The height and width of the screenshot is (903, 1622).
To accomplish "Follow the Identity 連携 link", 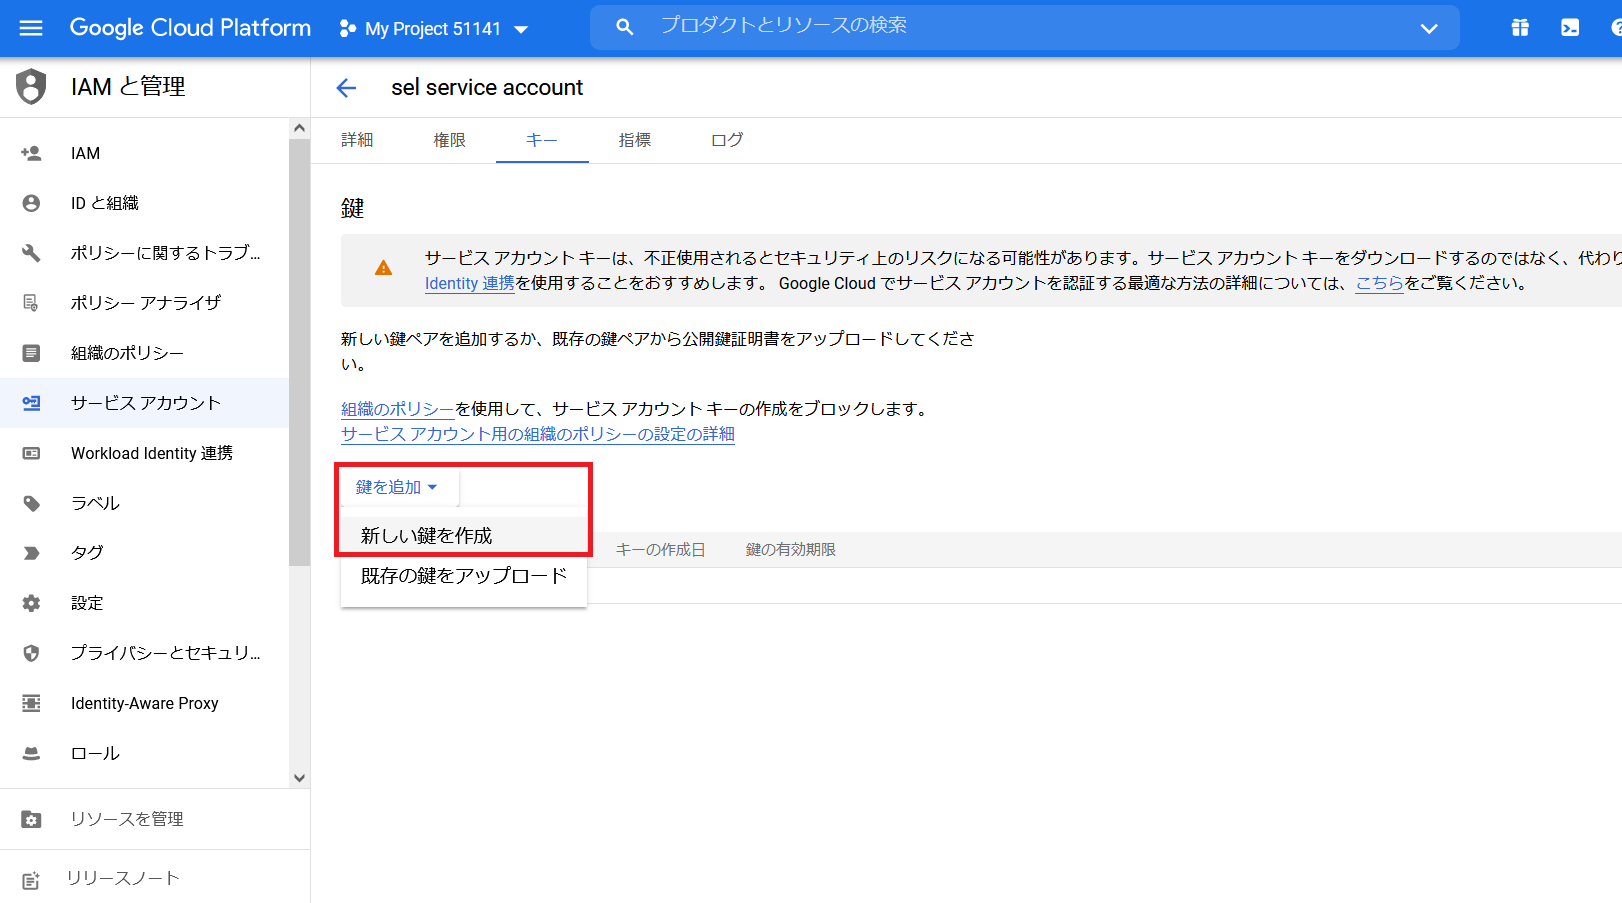I will point(470,283).
